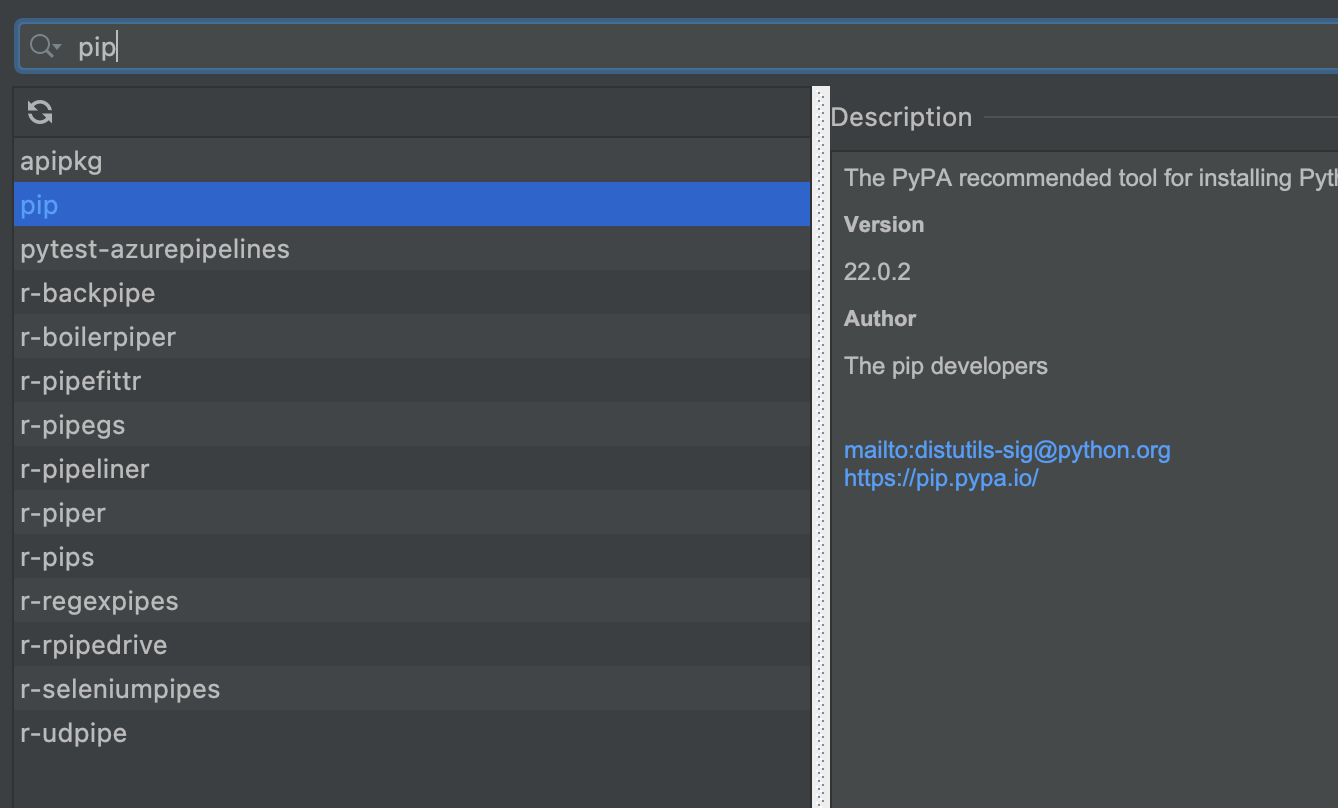1338x808 pixels.
Task: Click the dotted splitter between list and description
Action: pyautogui.click(x=821, y=447)
